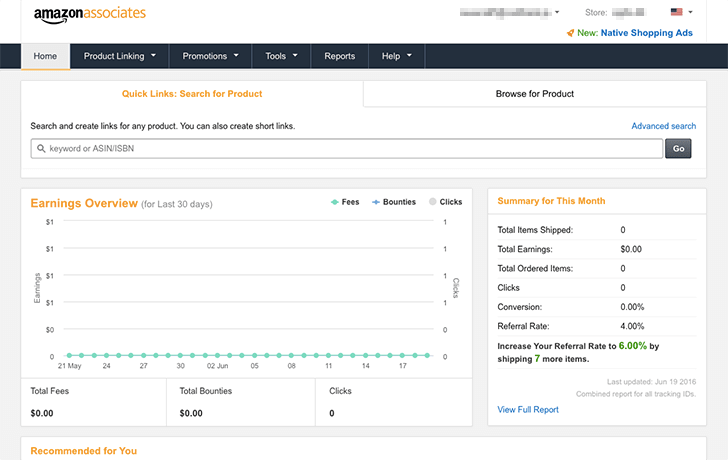728x460 pixels.
Task: Click the Go search button
Action: [678, 149]
